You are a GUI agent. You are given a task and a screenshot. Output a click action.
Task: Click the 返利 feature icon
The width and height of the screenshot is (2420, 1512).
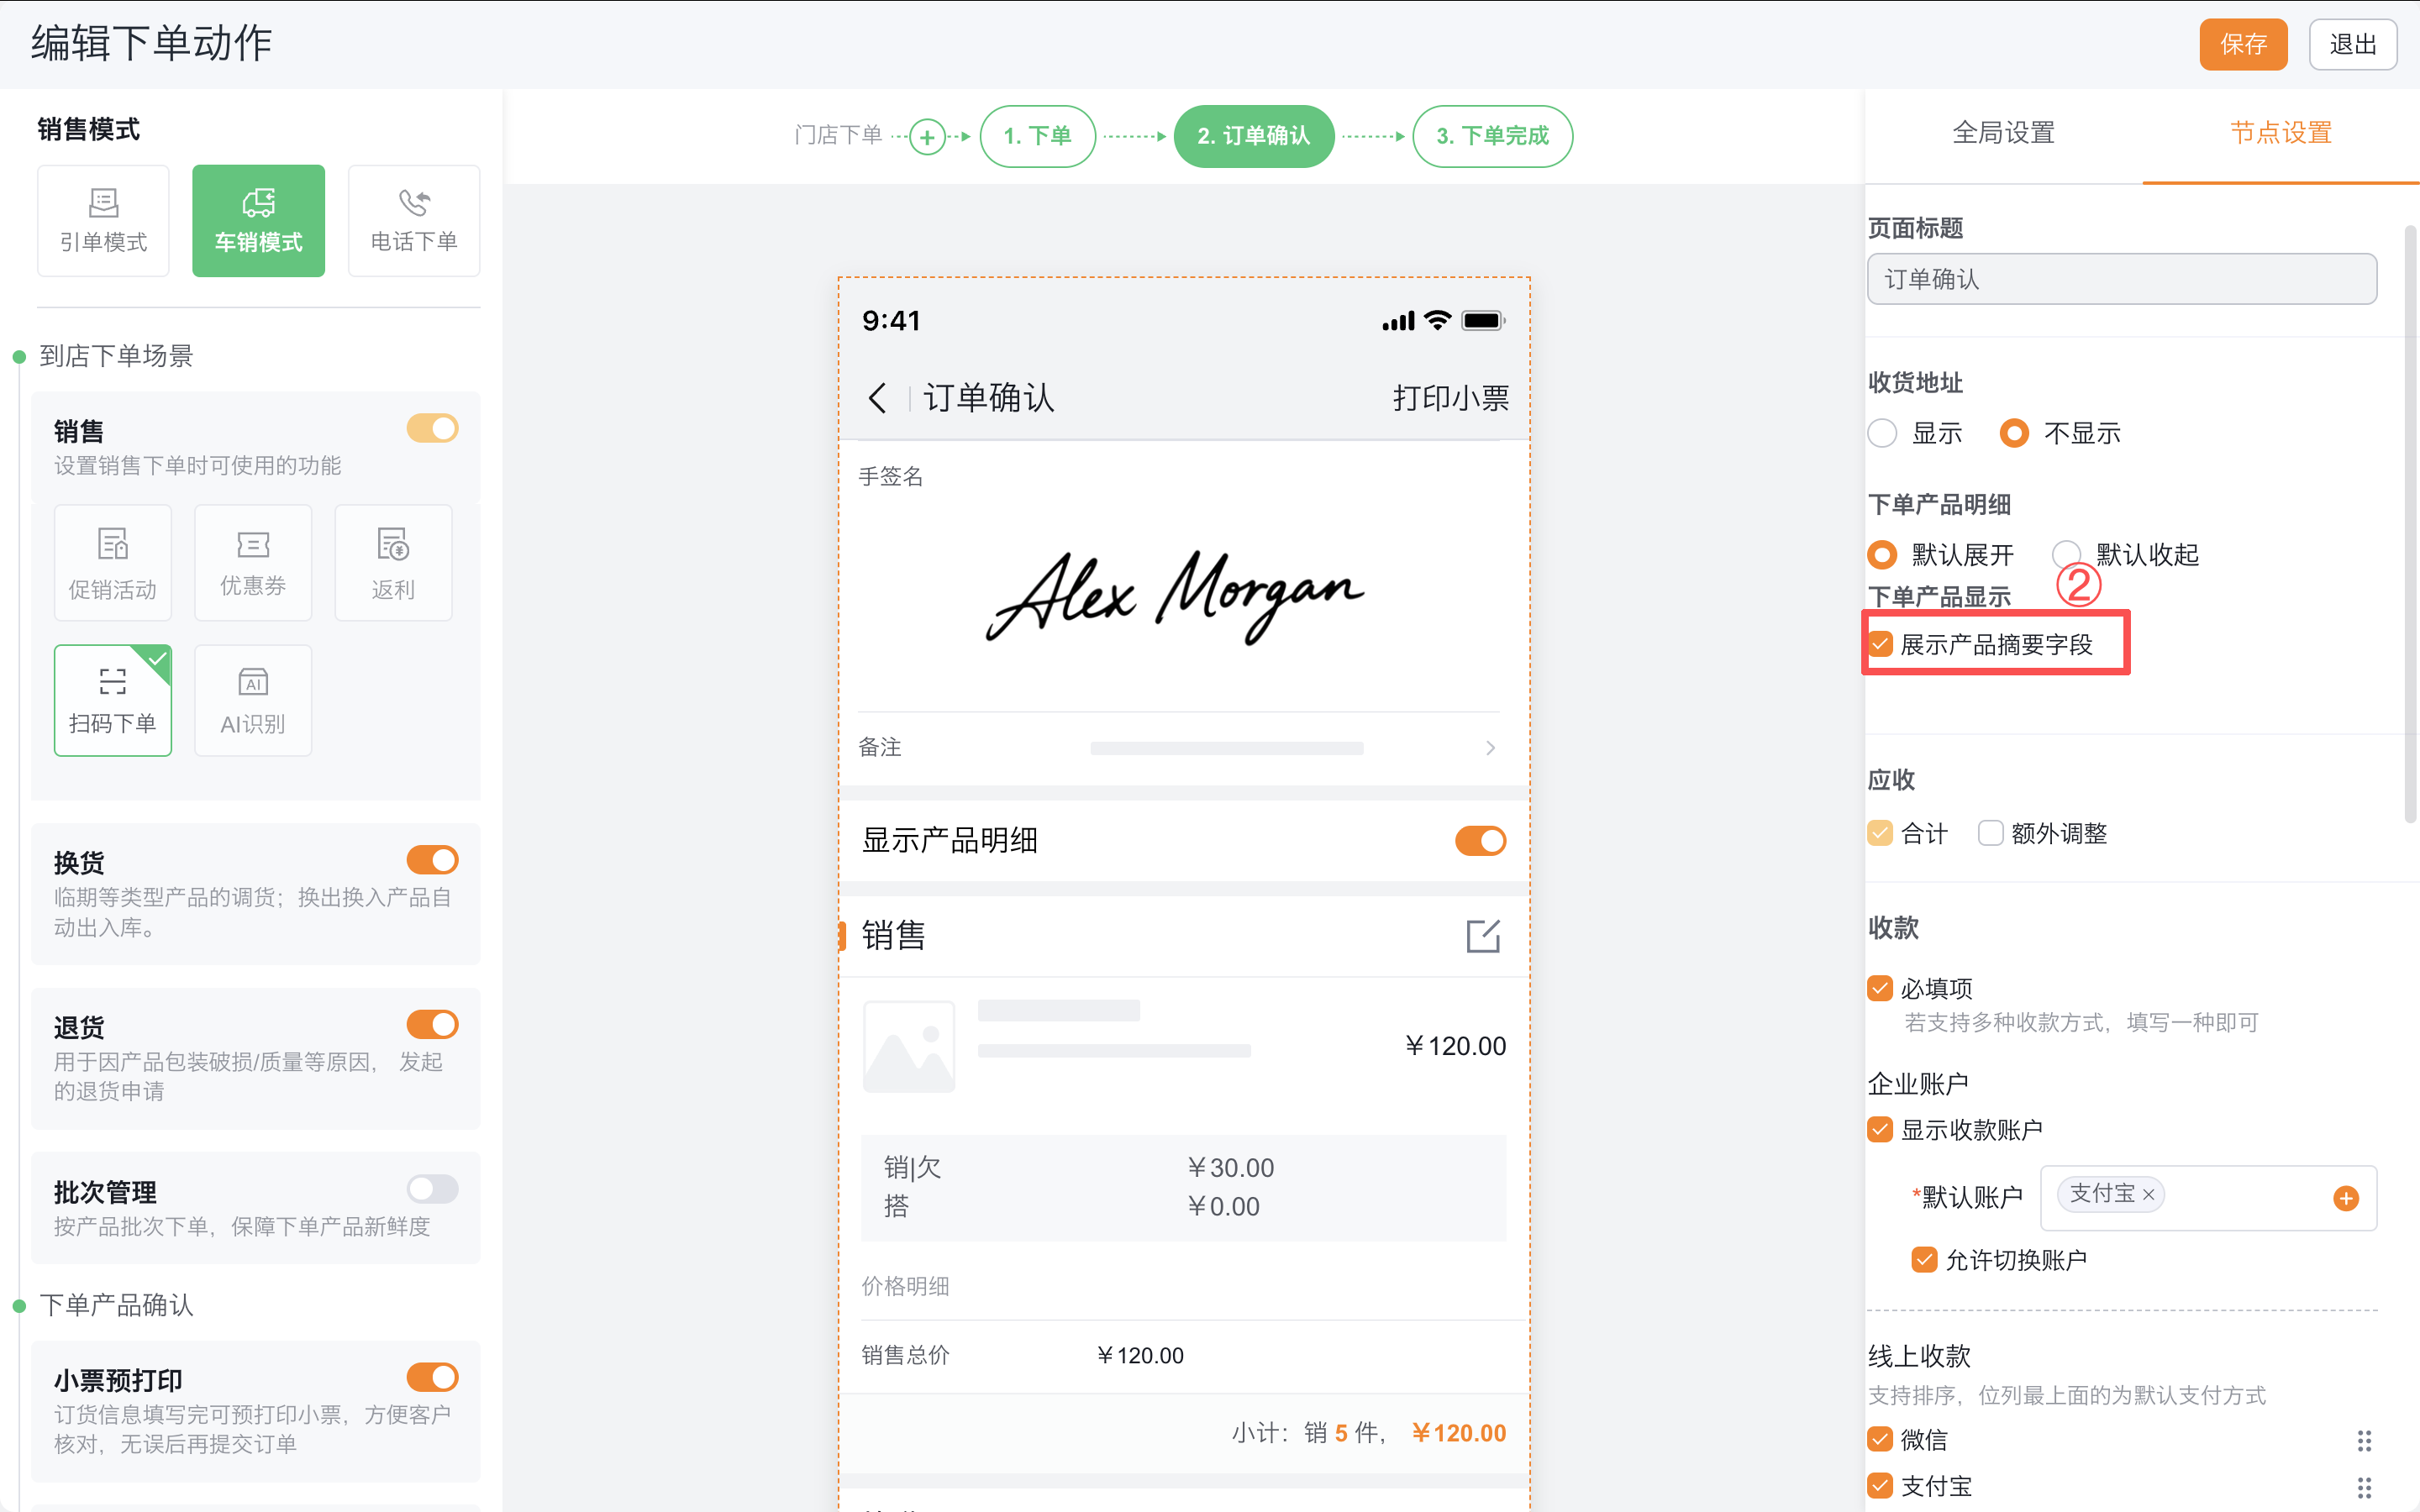coord(393,562)
